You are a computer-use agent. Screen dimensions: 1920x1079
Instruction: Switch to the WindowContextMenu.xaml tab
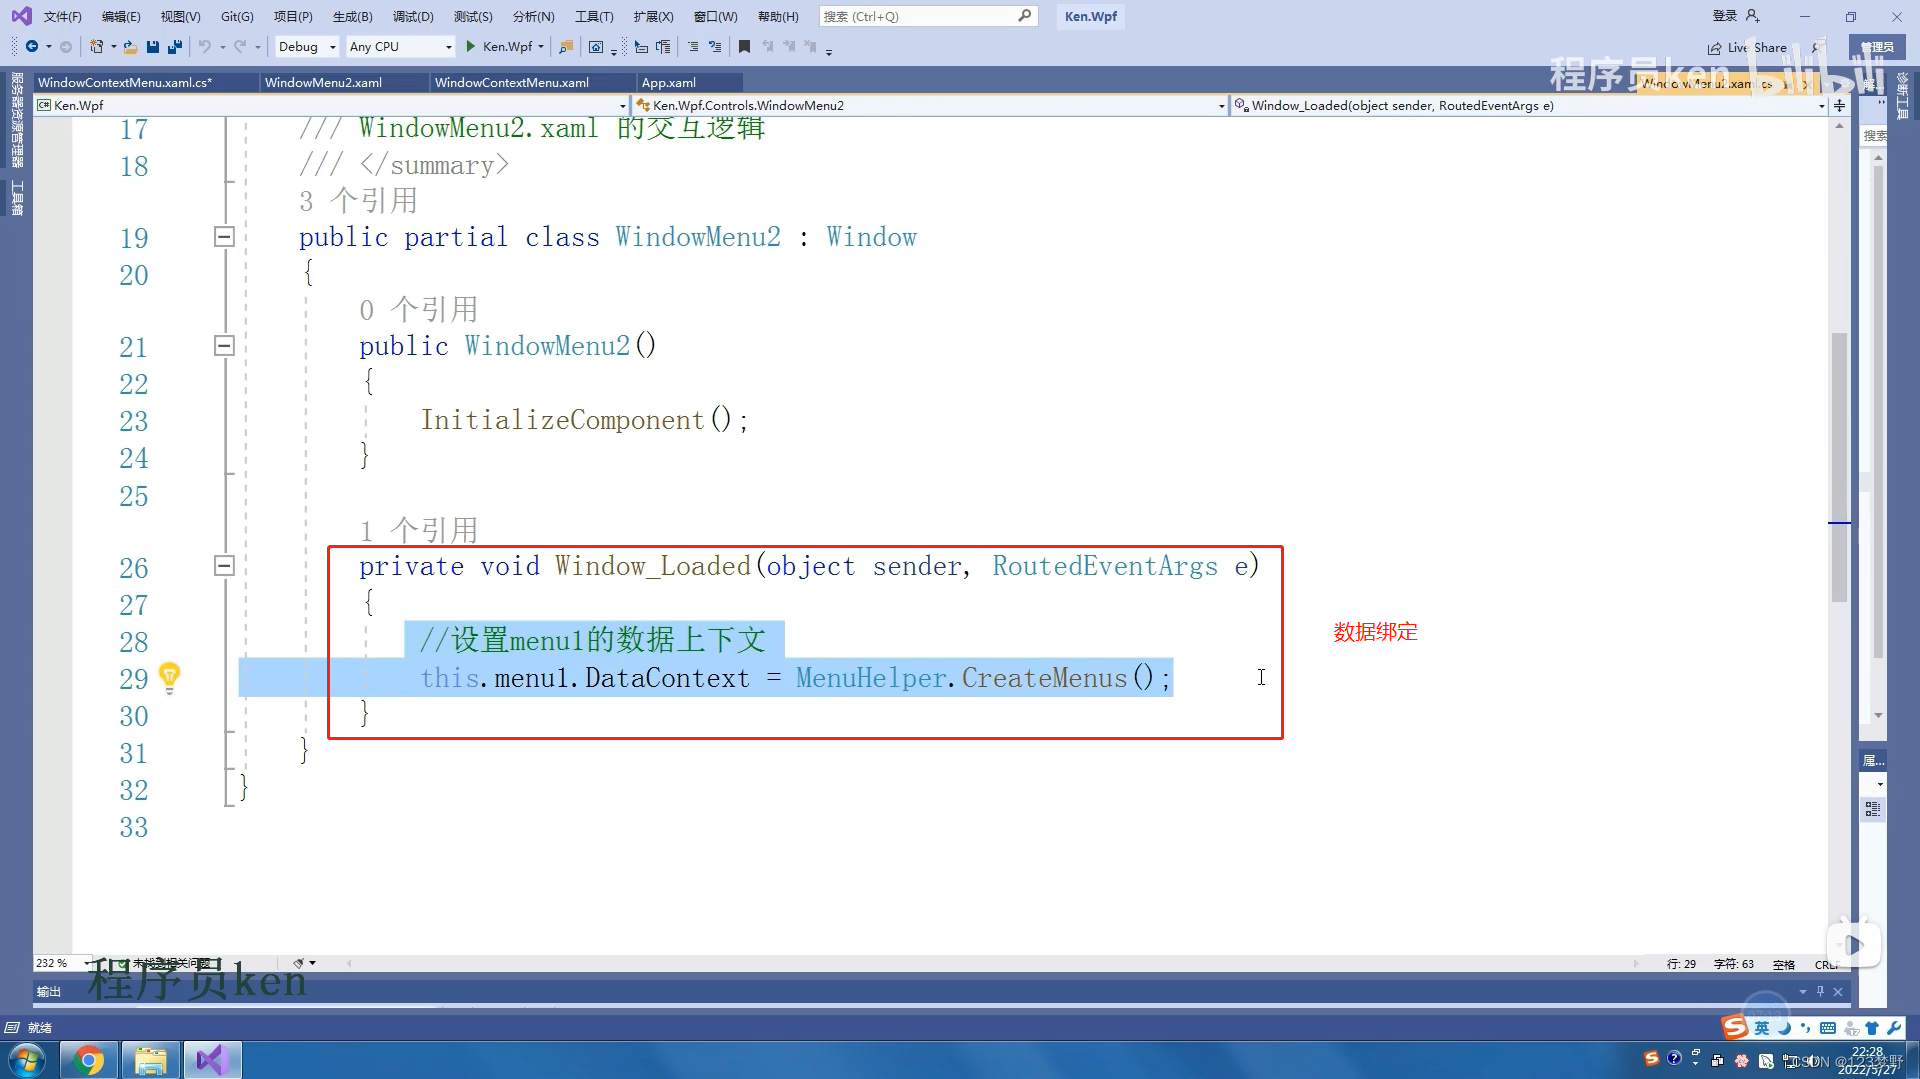[533, 82]
